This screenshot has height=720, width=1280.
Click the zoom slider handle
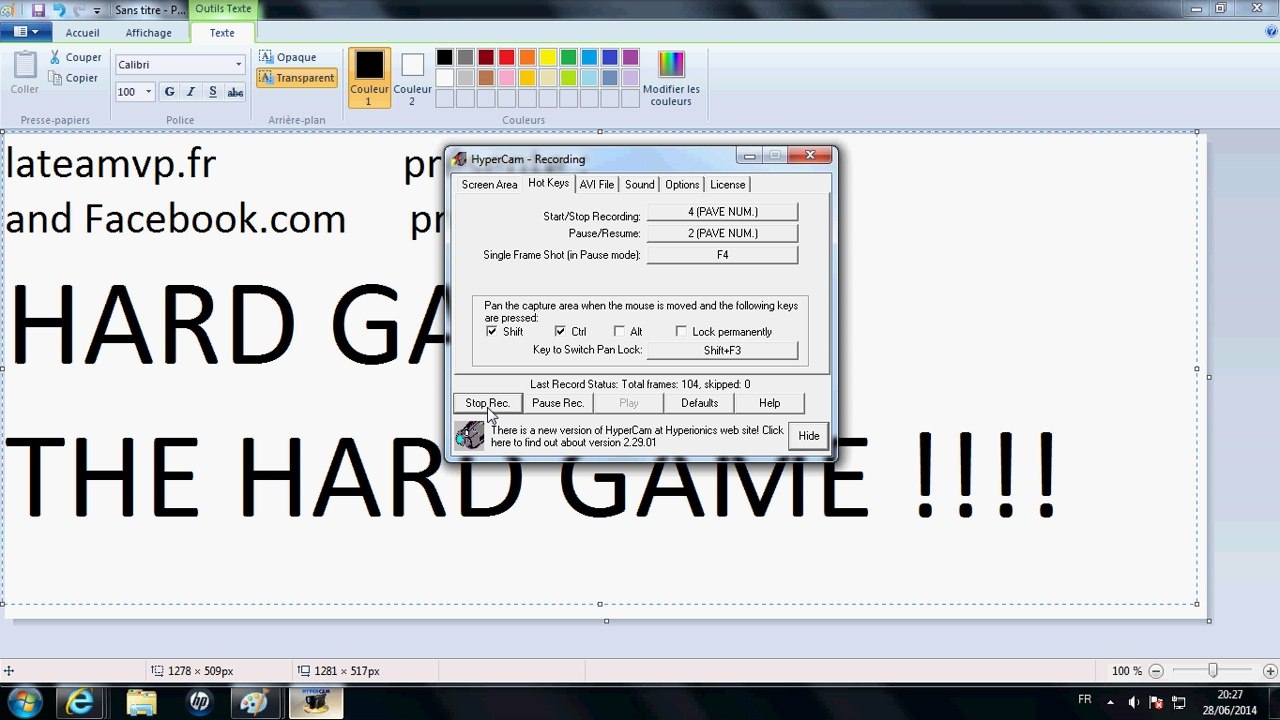click(1212, 671)
